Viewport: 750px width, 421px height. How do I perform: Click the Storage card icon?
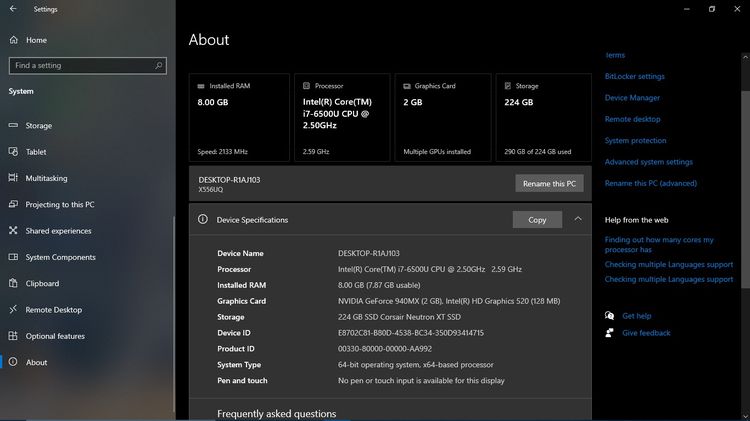pos(507,86)
